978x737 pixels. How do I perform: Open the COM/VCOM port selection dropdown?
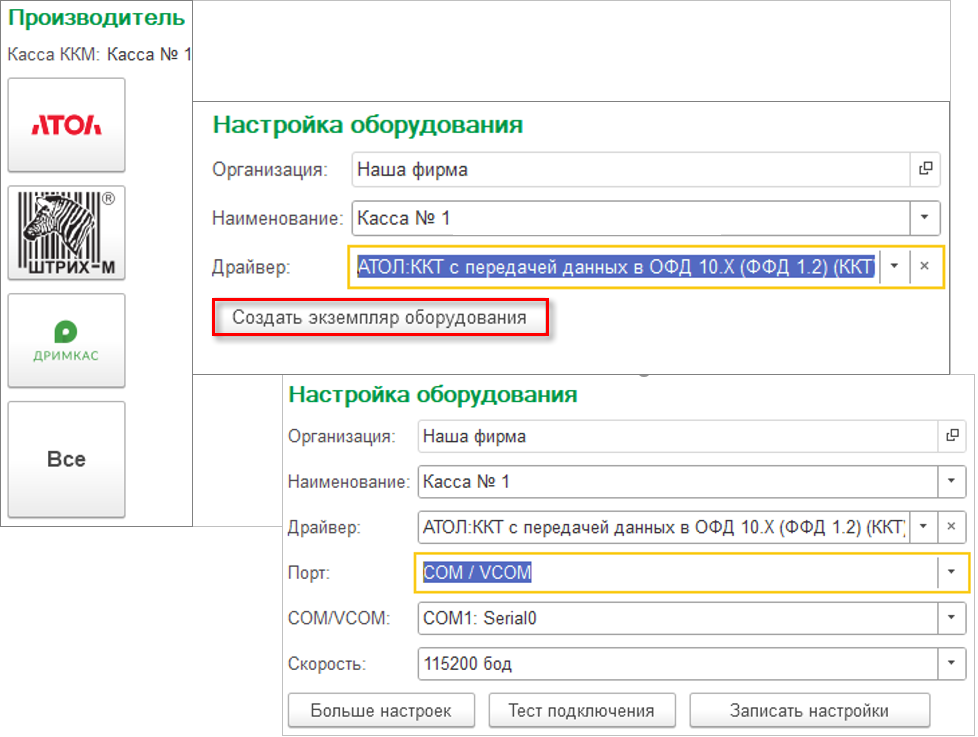(x=951, y=618)
